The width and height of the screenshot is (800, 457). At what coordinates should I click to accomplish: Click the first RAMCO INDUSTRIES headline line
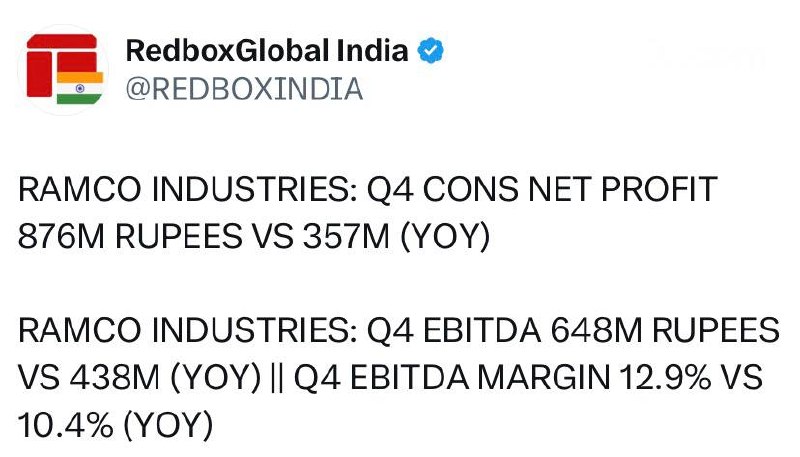[x=367, y=189]
